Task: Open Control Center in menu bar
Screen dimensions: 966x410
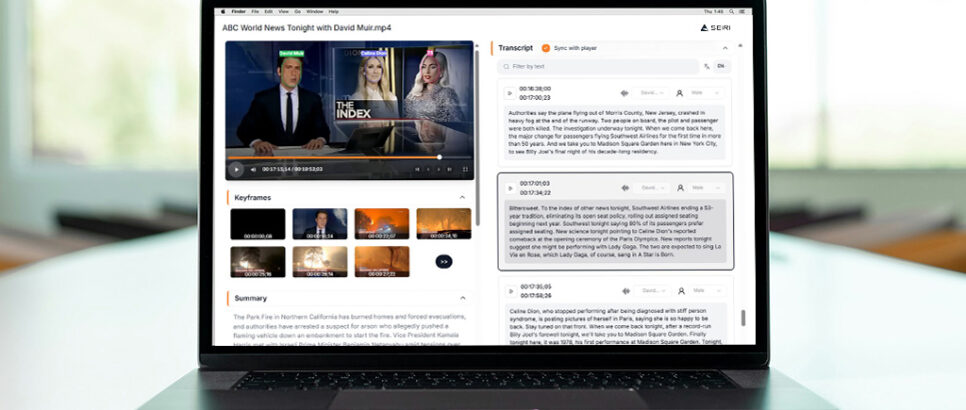Action: point(742,11)
